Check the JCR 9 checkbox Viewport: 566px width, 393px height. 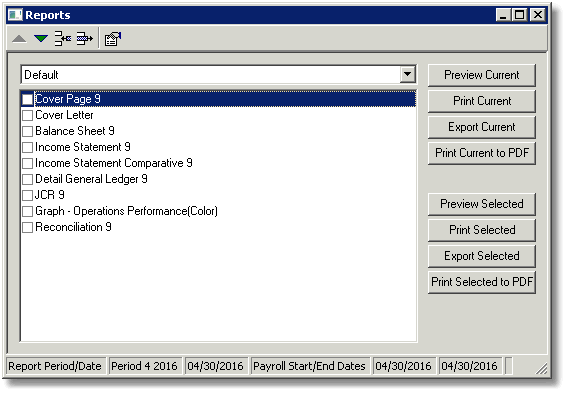(27, 195)
